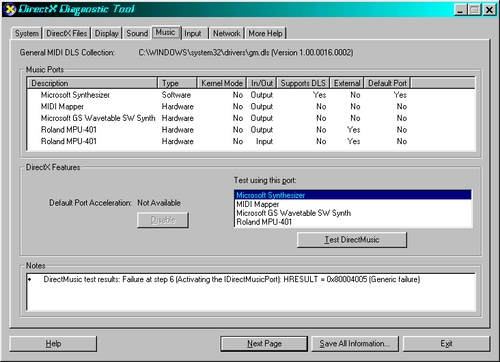
Task: Click Save All Information button
Action: tap(355, 344)
